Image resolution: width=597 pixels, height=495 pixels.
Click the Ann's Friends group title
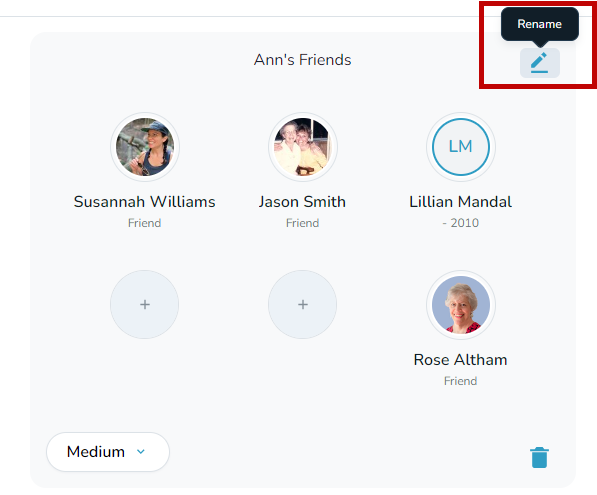(302, 60)
